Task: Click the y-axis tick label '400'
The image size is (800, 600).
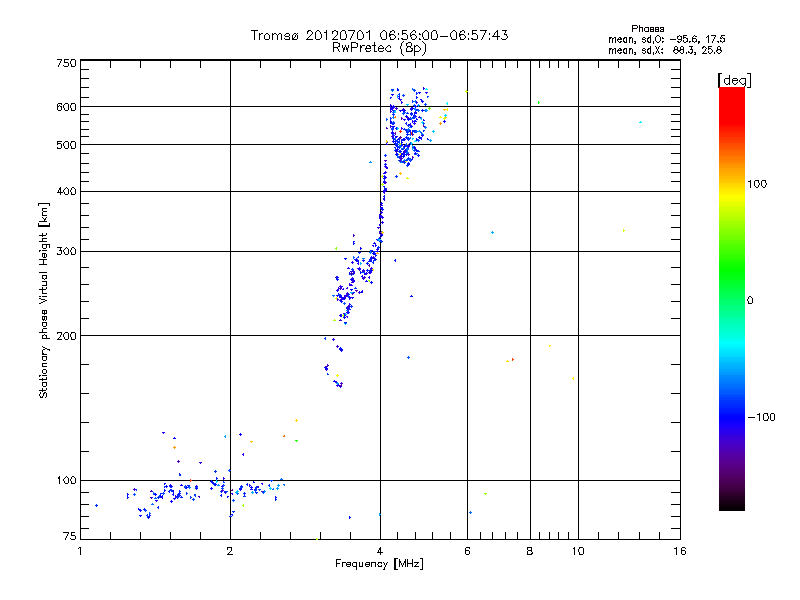Action: [66, 191]
